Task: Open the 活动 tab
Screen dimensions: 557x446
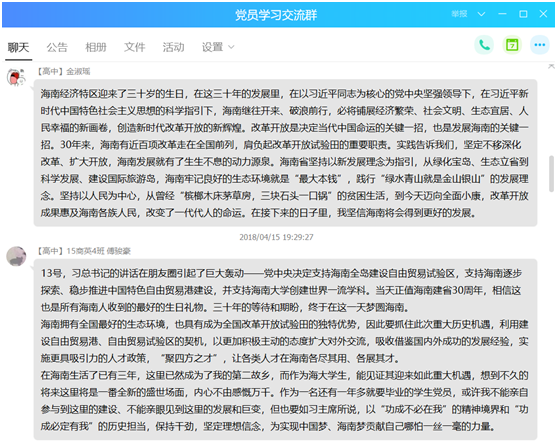Action: pos(173,47)
